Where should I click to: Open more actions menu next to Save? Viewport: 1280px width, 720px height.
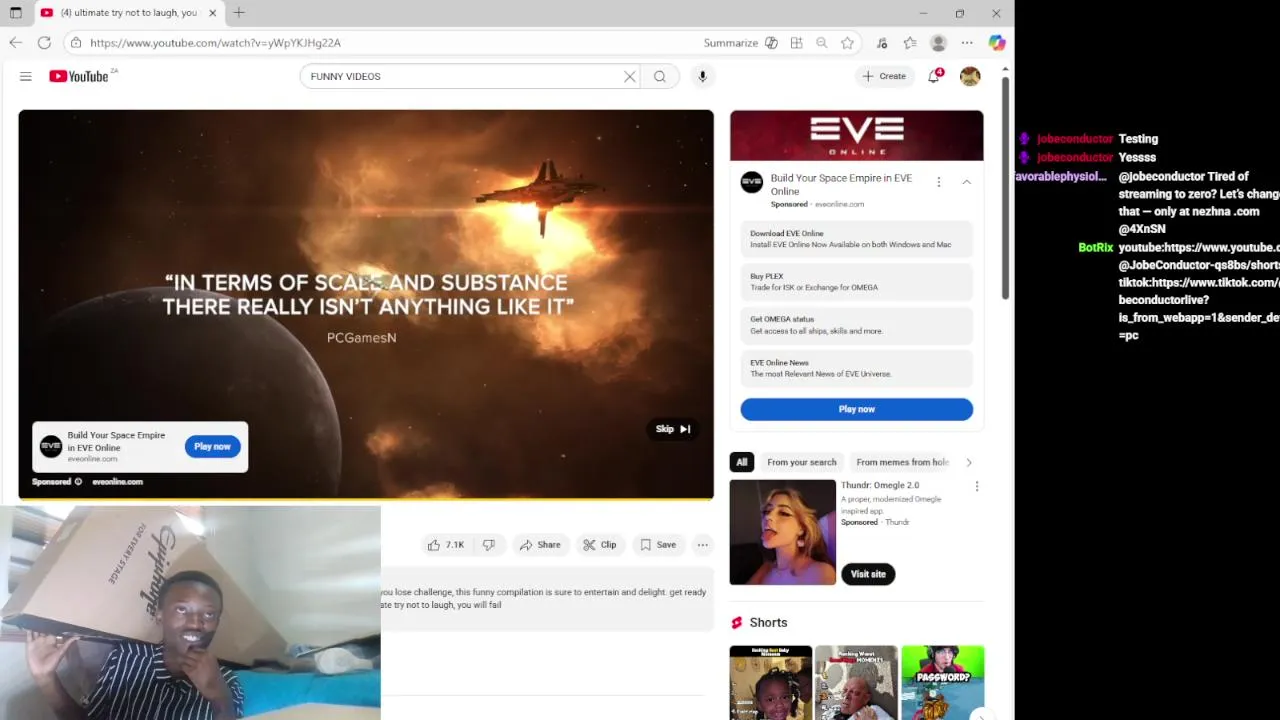coord(703,545)
